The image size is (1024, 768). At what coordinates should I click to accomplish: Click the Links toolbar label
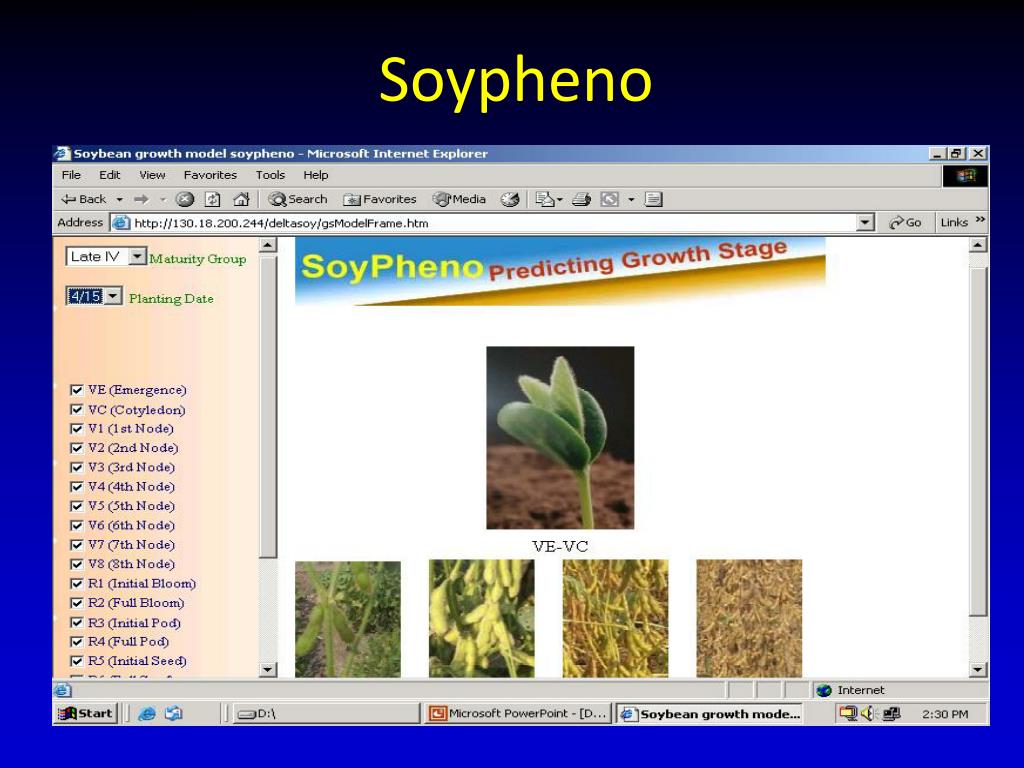(x=954, y=223)
